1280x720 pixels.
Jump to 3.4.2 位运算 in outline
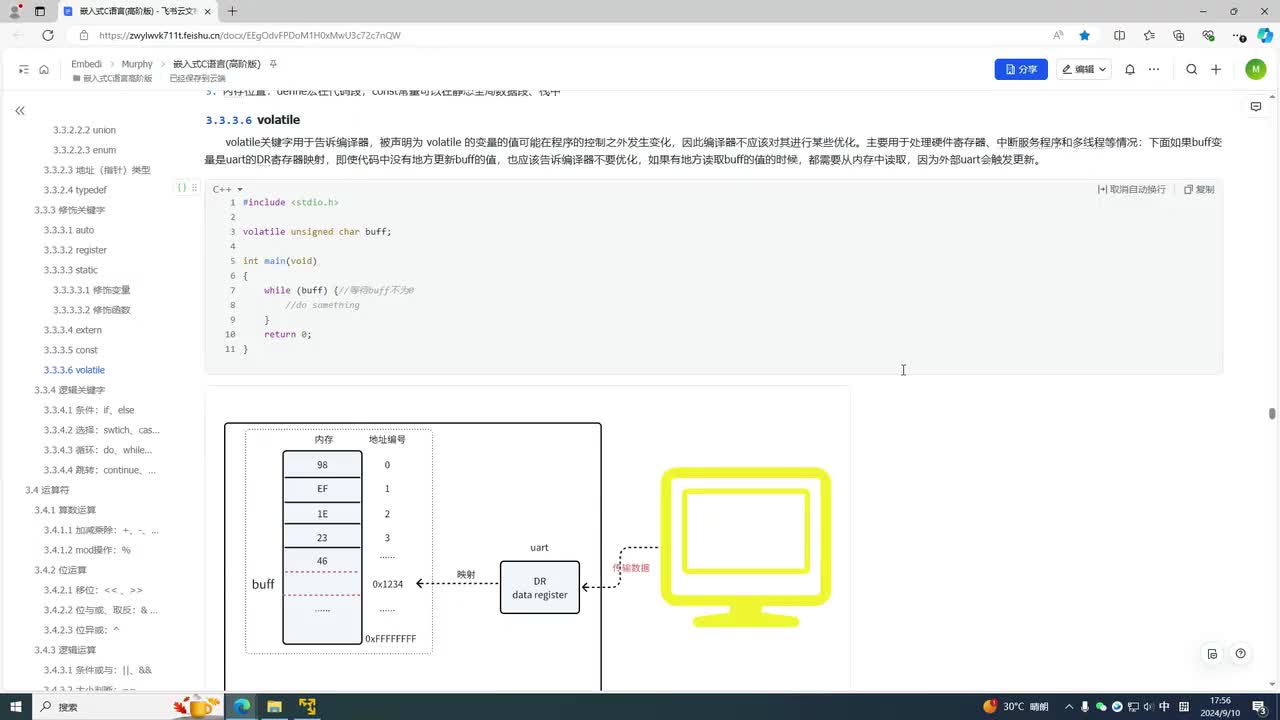click(60, 570)
